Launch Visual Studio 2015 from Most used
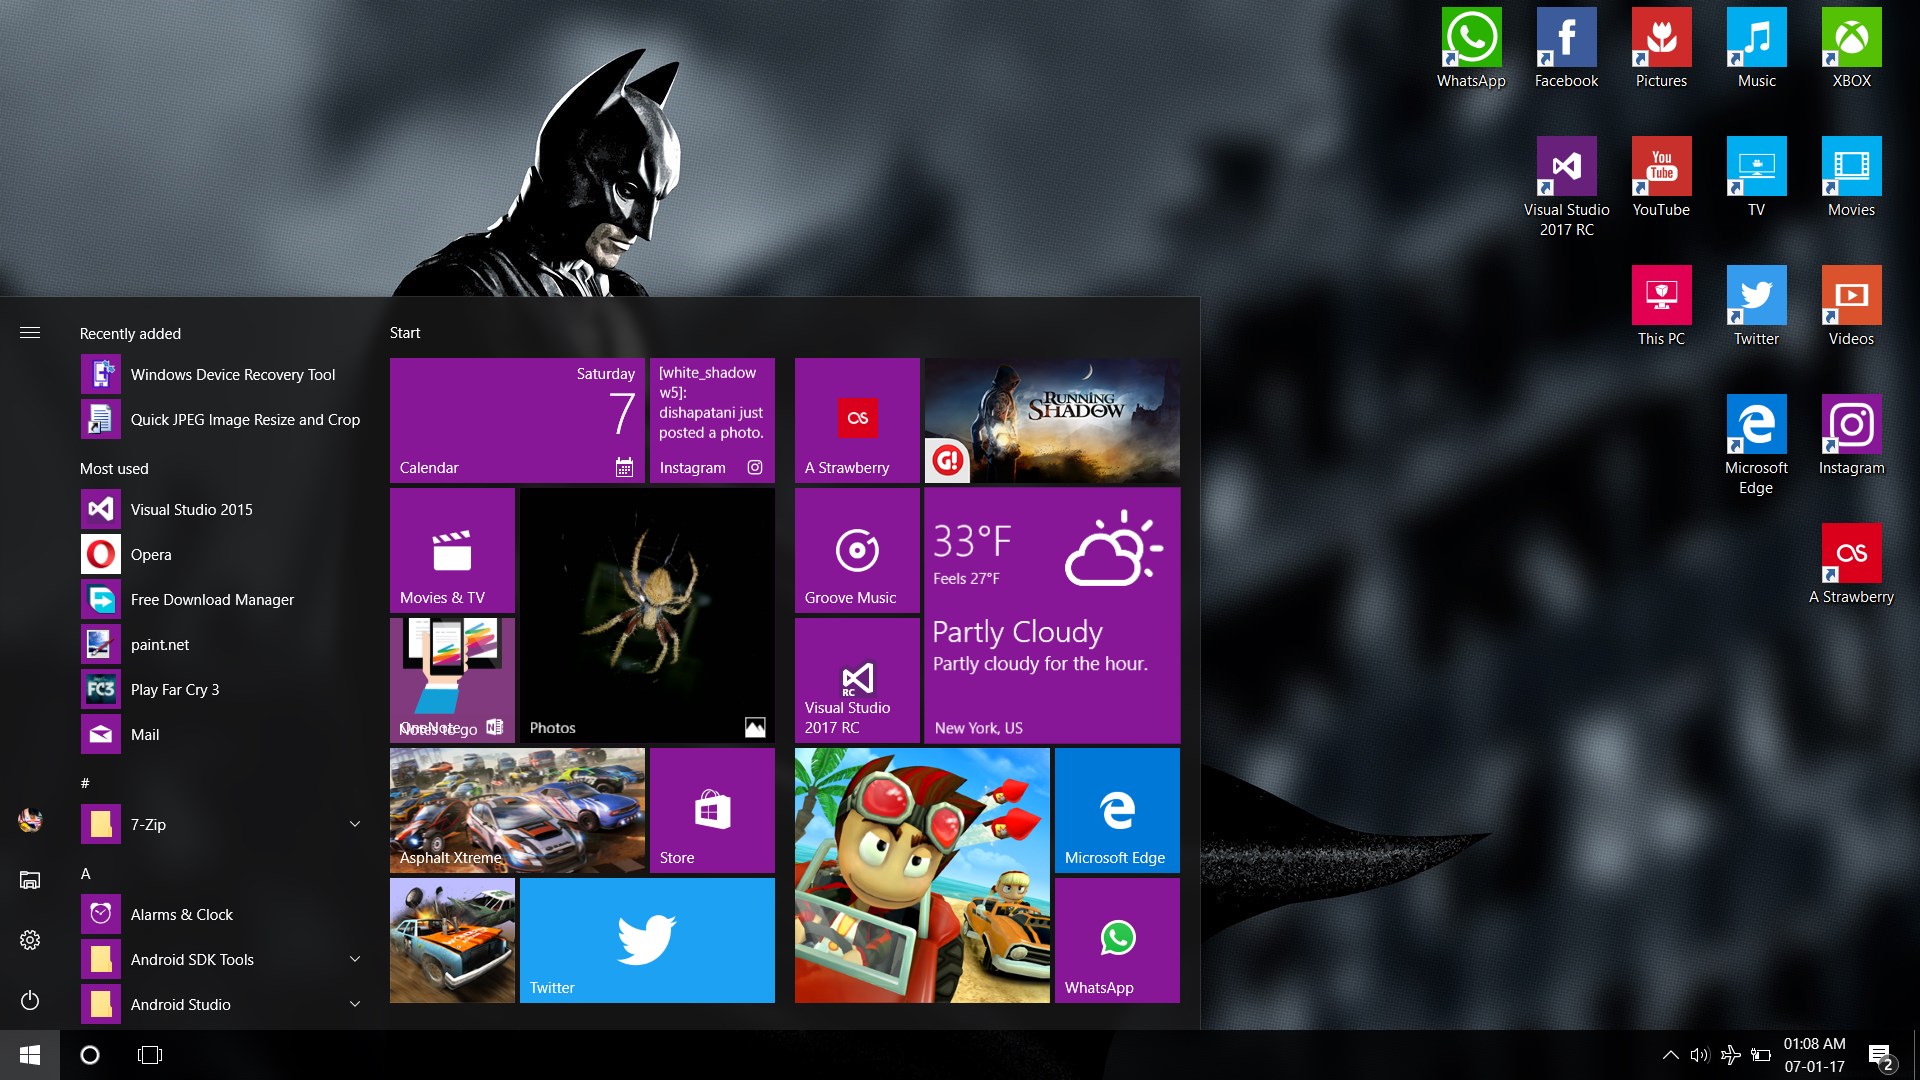This screenshot has height=1080, width=1920. point(190,509)
